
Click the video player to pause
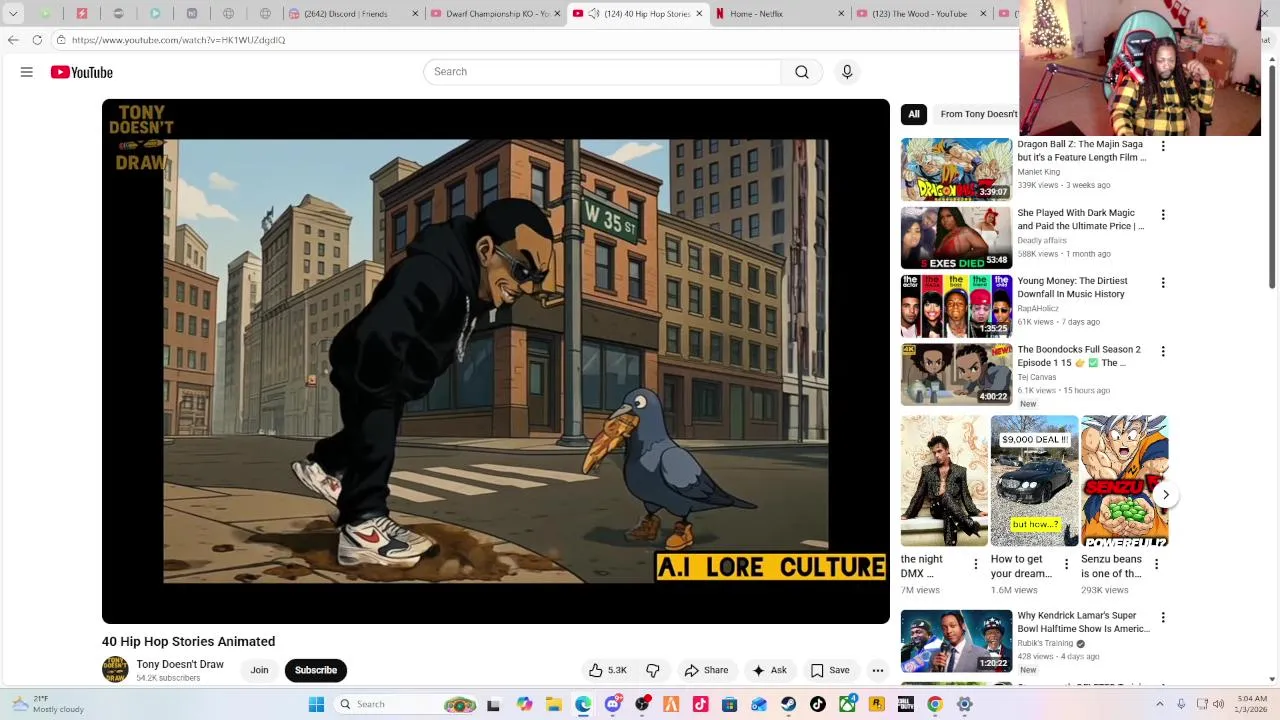[495, 361]
